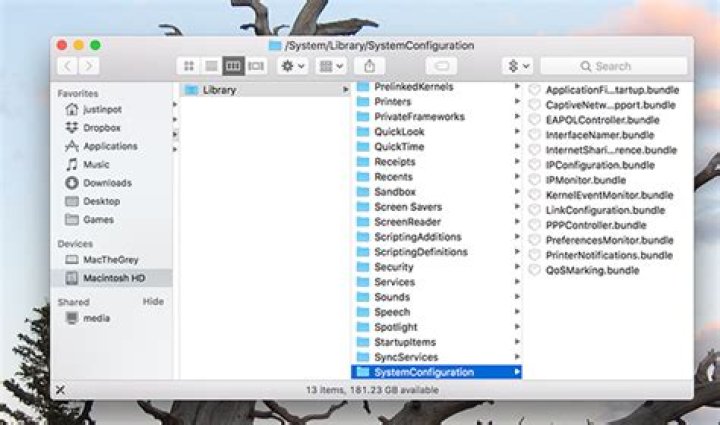
Task: Switch to icon view
Action: coord(189,66)
